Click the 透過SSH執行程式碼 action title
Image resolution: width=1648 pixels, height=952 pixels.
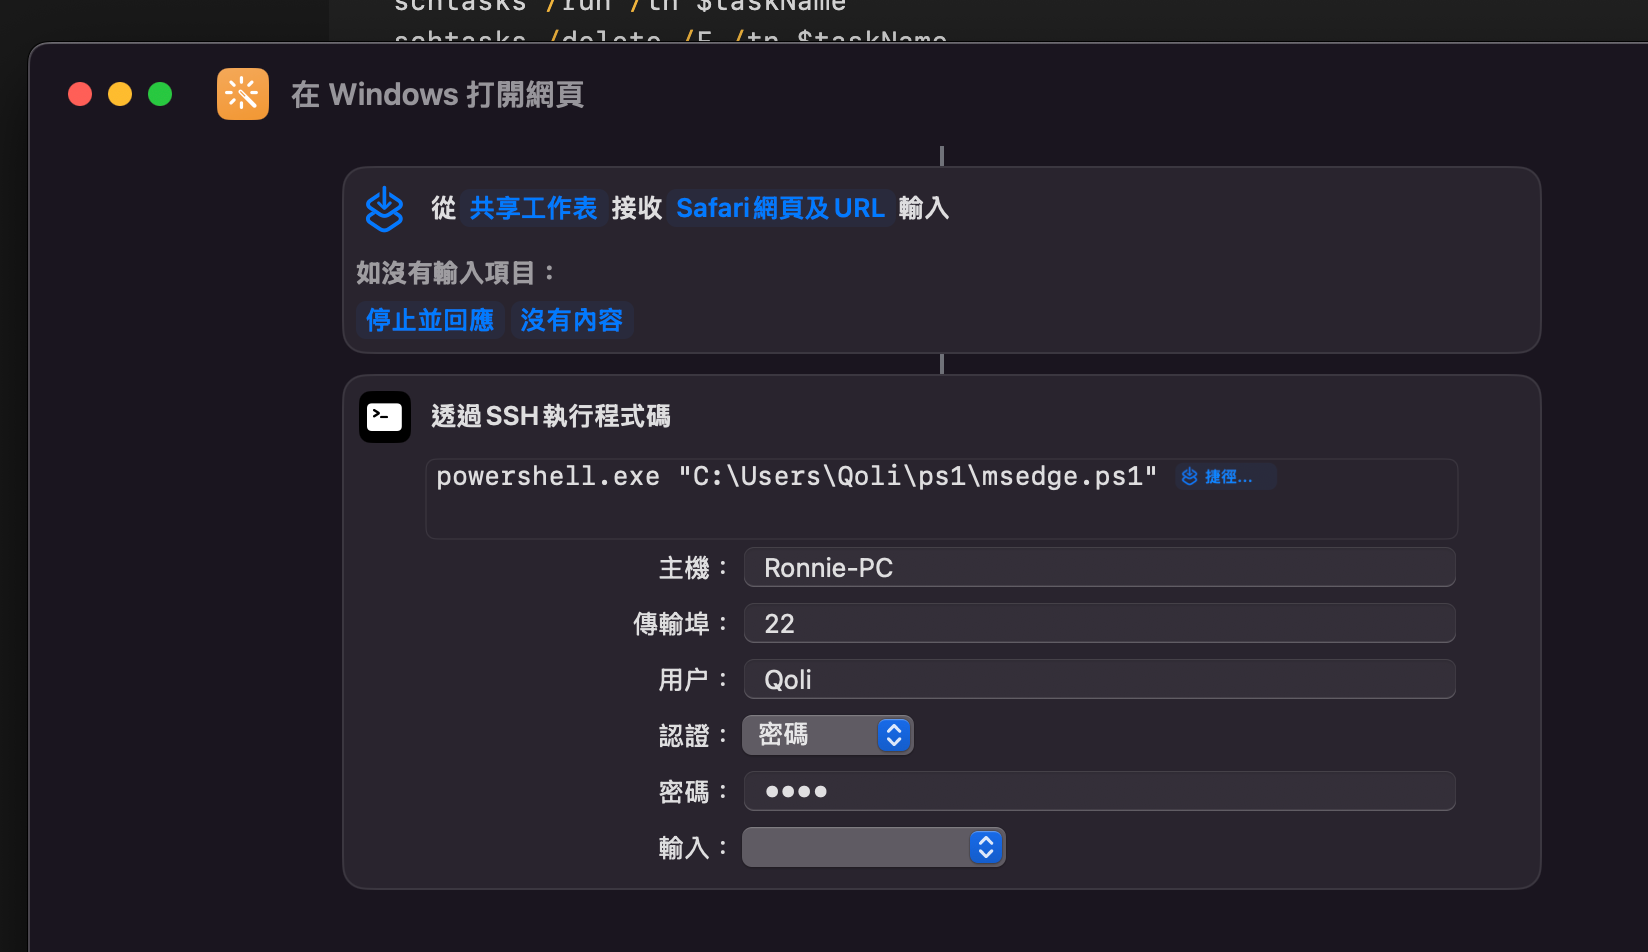point(551,416)
